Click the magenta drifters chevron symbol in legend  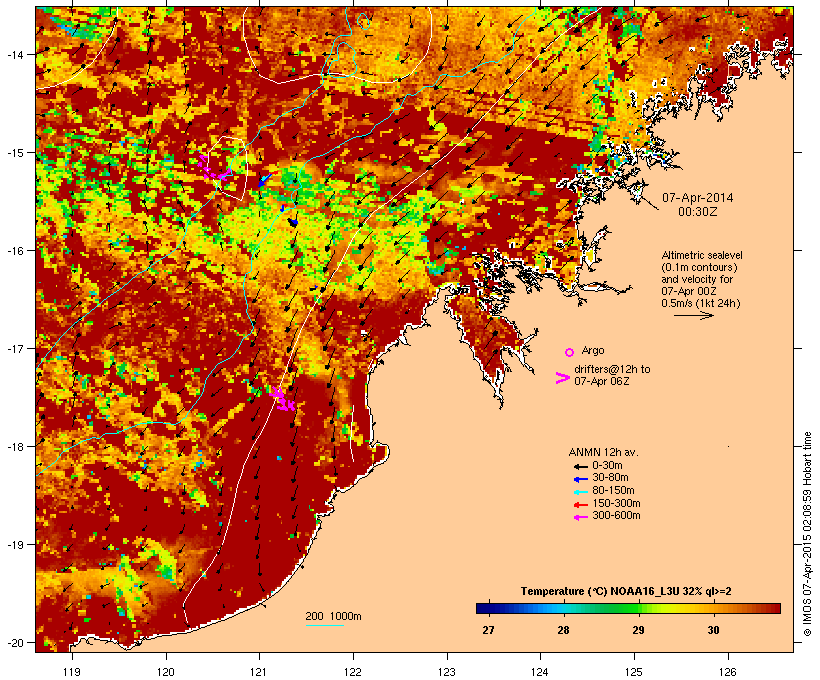coord(562,378)
